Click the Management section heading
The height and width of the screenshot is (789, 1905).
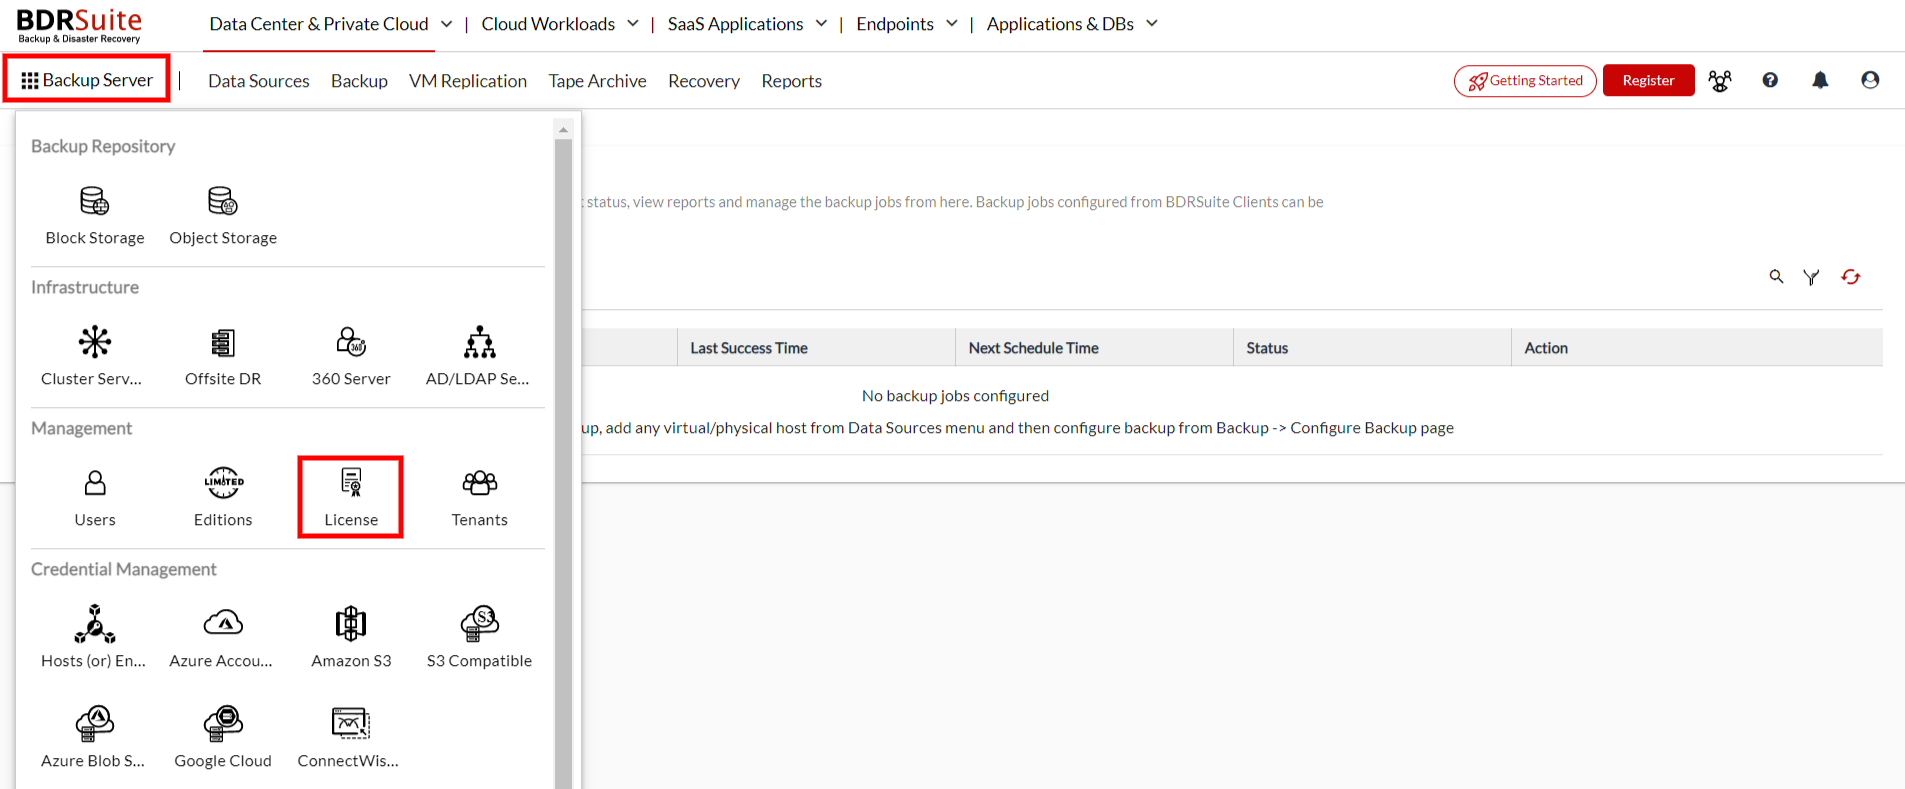81,428
